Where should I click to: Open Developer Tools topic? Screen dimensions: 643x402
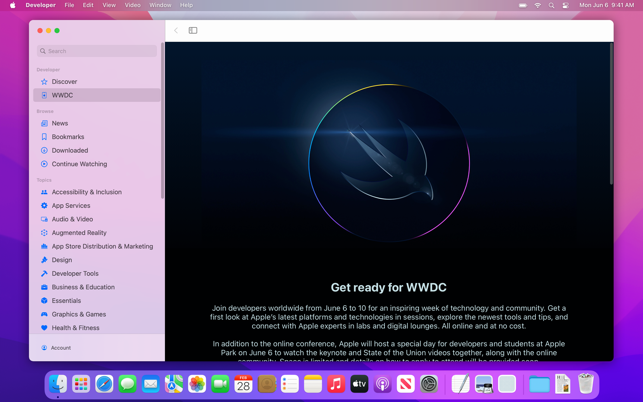pos(75,273)
